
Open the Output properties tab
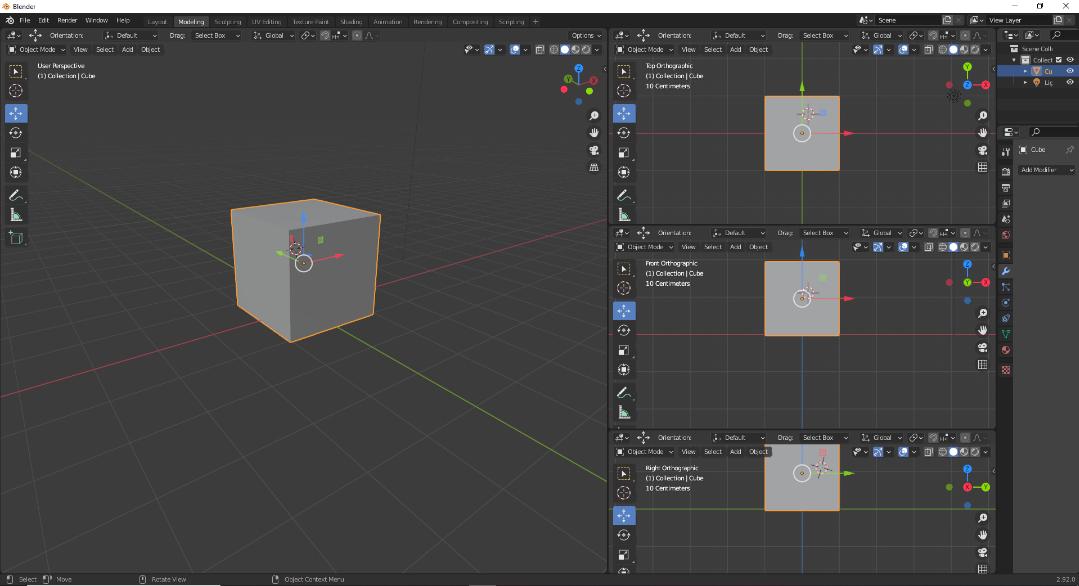(1006, 187)
